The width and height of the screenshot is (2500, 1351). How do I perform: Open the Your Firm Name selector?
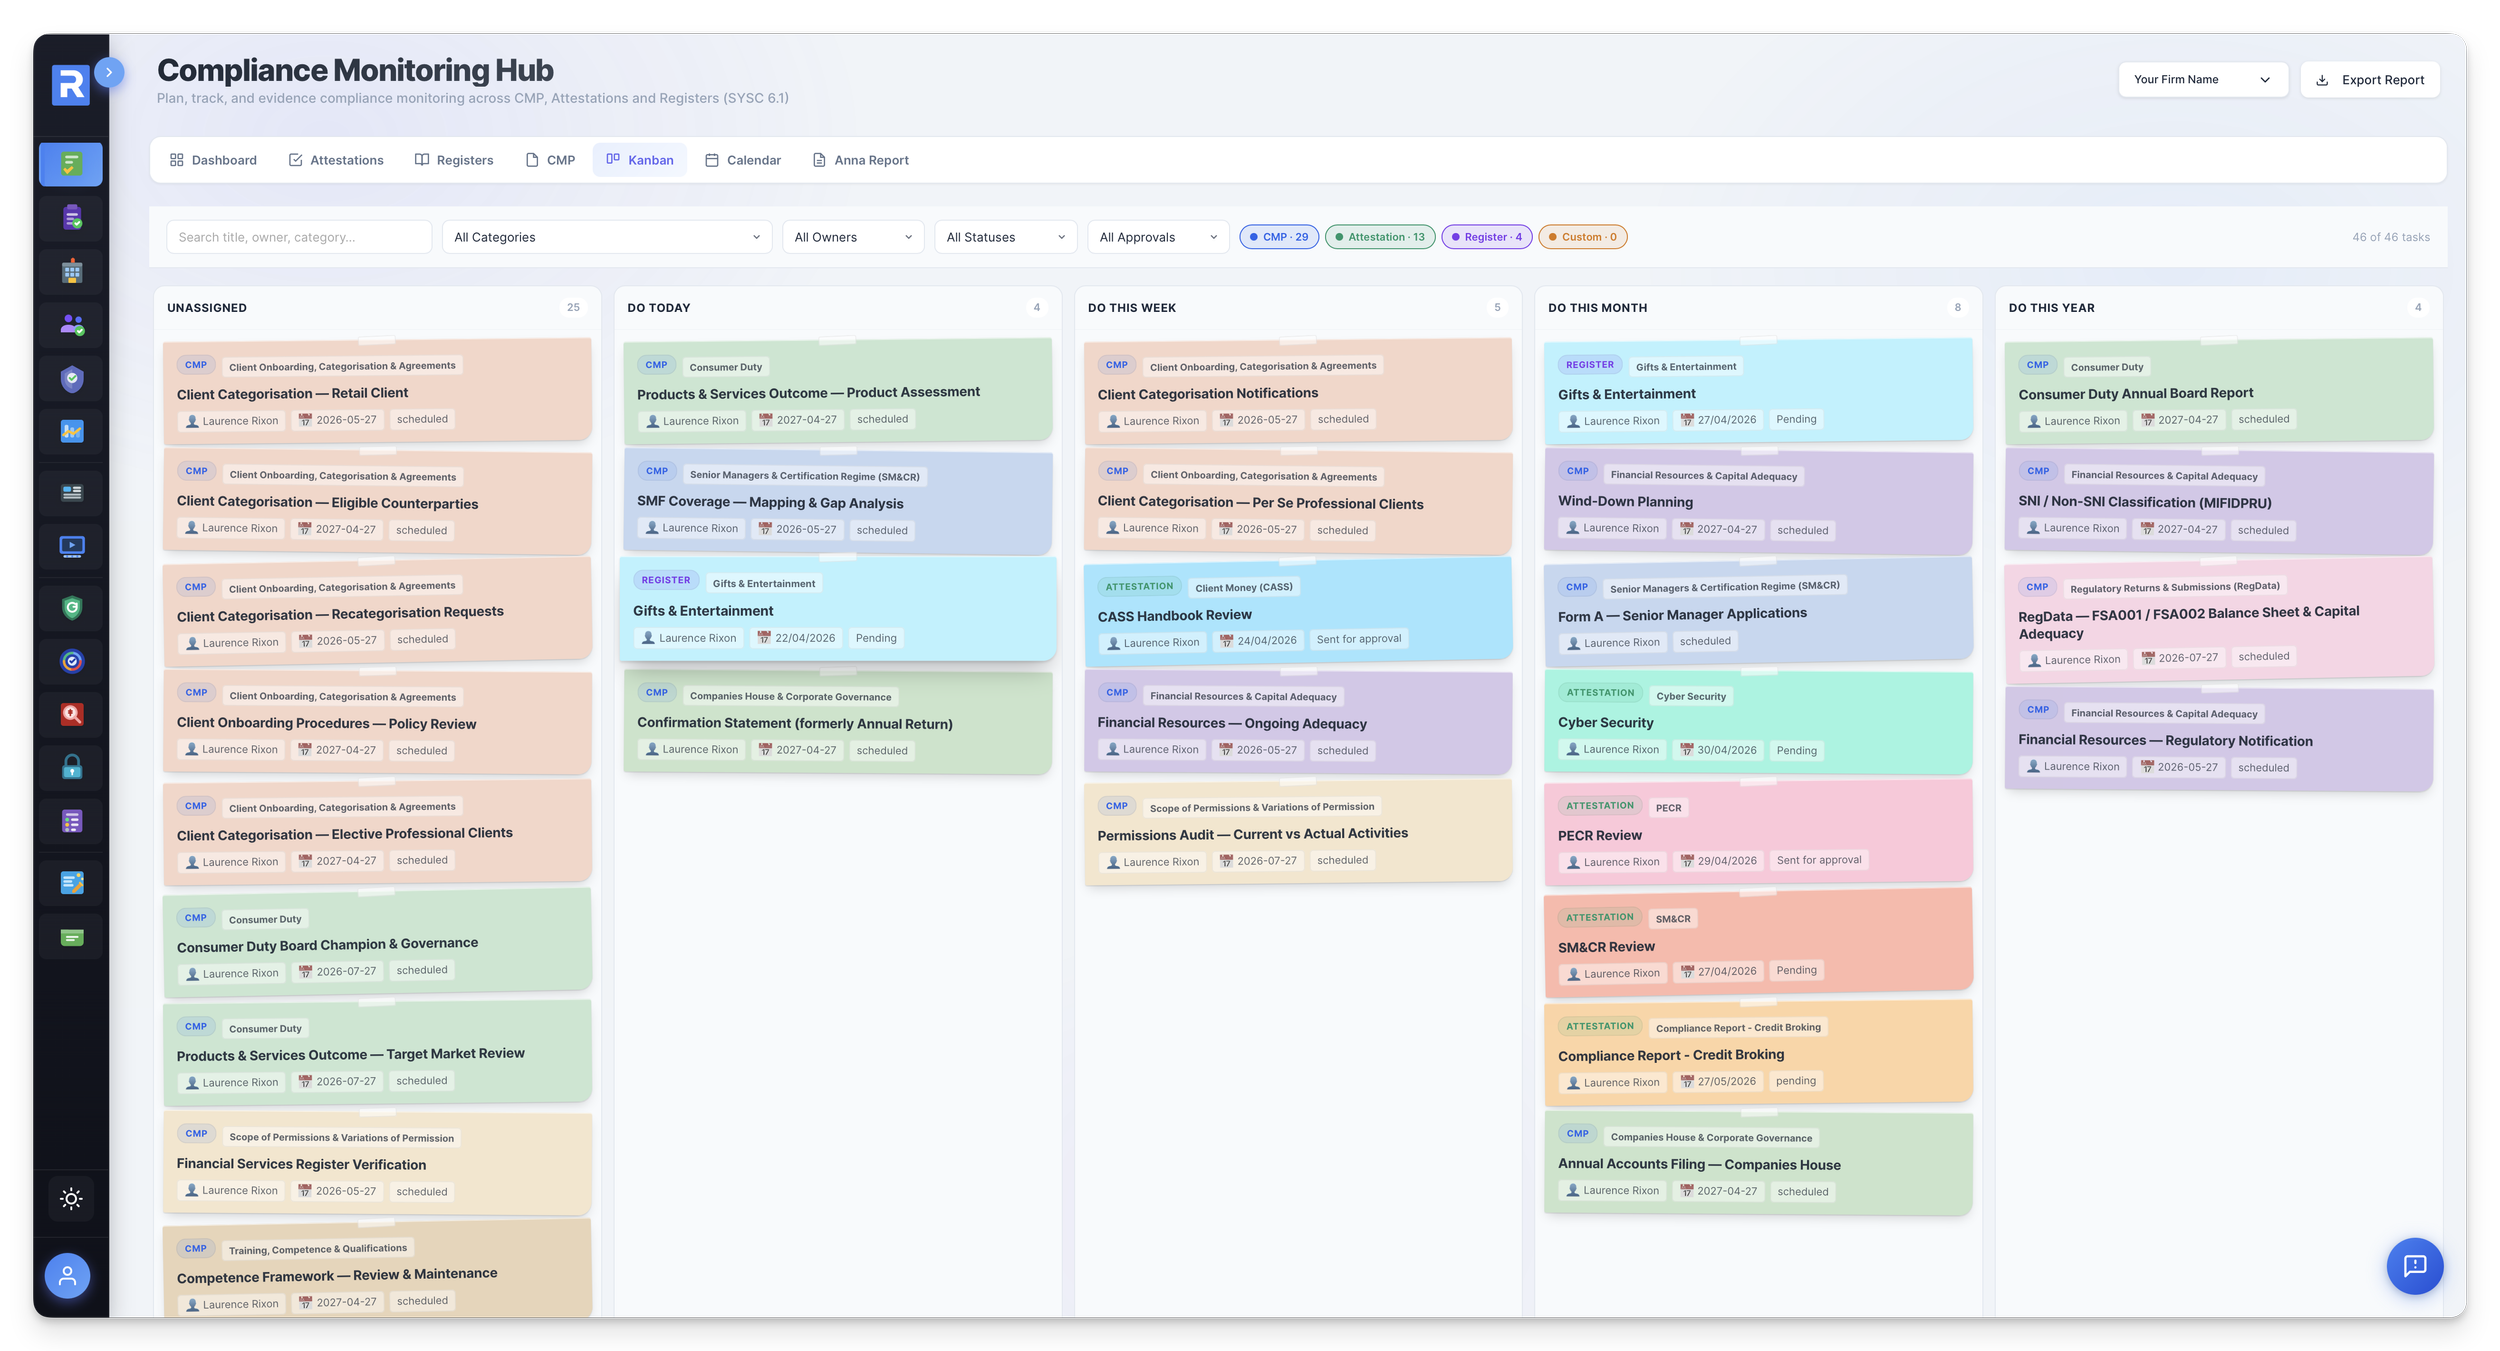pyautogui.click(x=2203, y=79)
